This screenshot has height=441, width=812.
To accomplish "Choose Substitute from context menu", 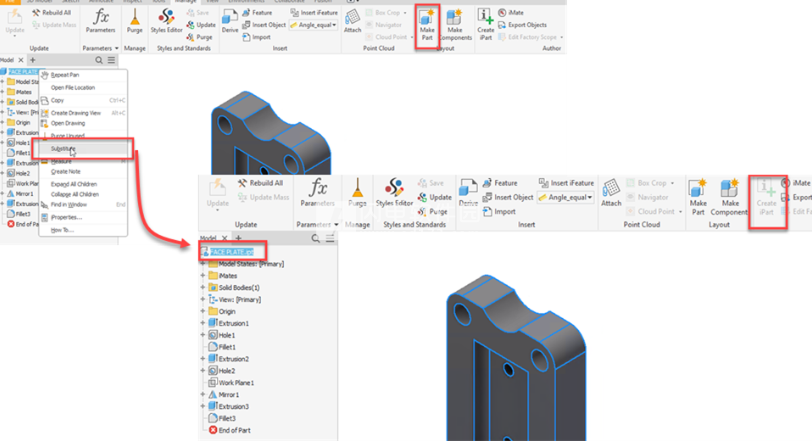I will 83,149.
